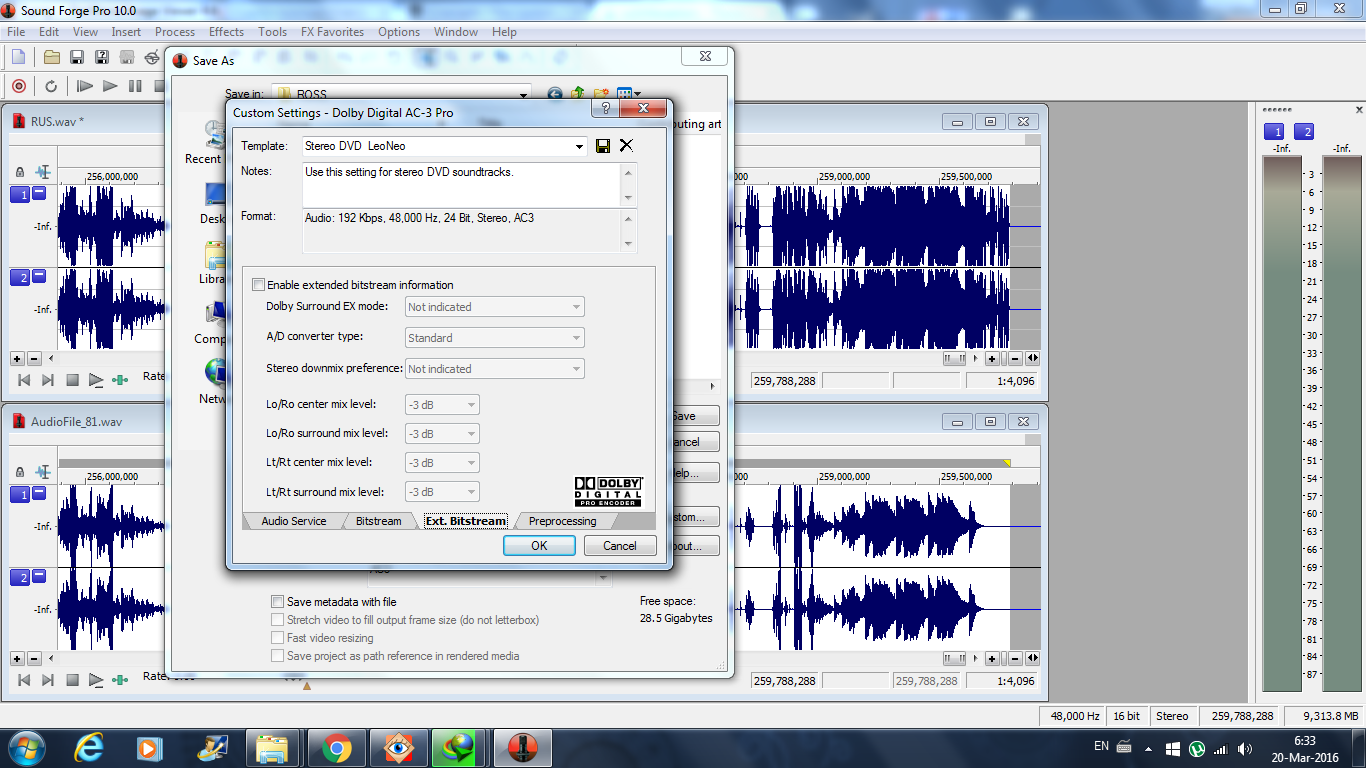This screenshot has width=1366, height=768.
Task: Click the Open folder toolbar icon
Action: point(51,58)
